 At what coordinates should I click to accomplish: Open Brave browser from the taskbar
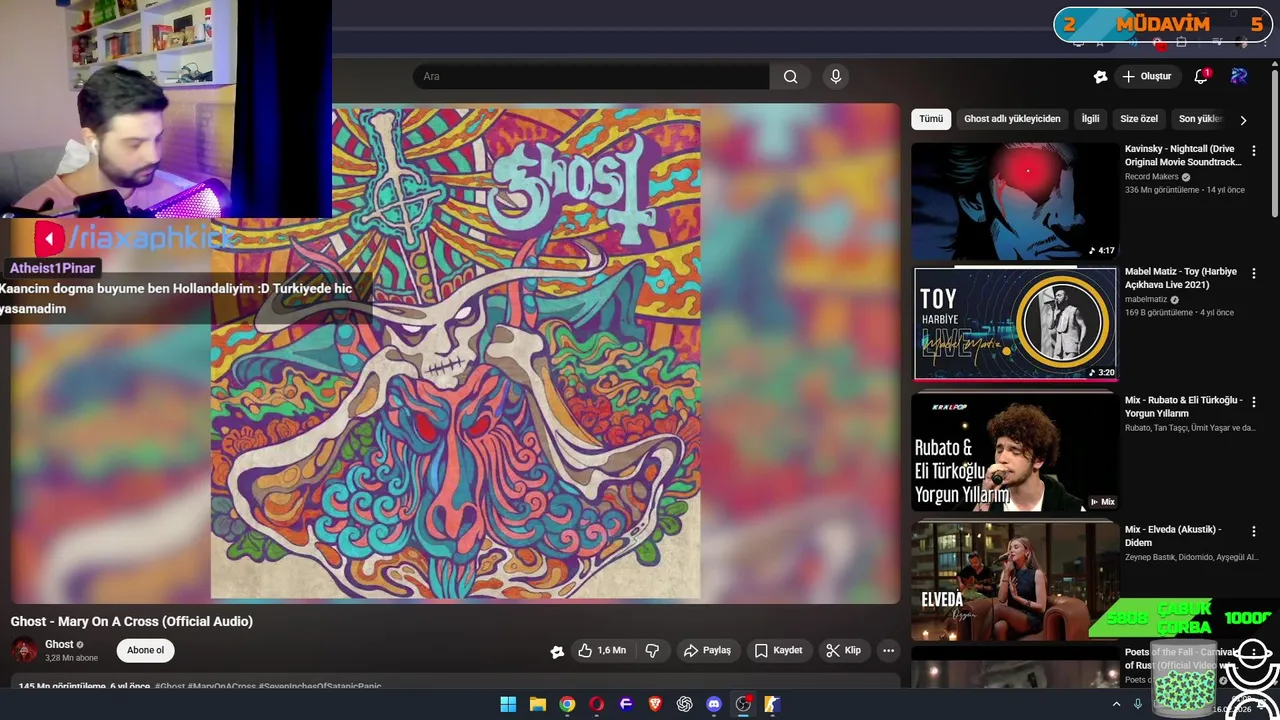click(x=655, y=704)
